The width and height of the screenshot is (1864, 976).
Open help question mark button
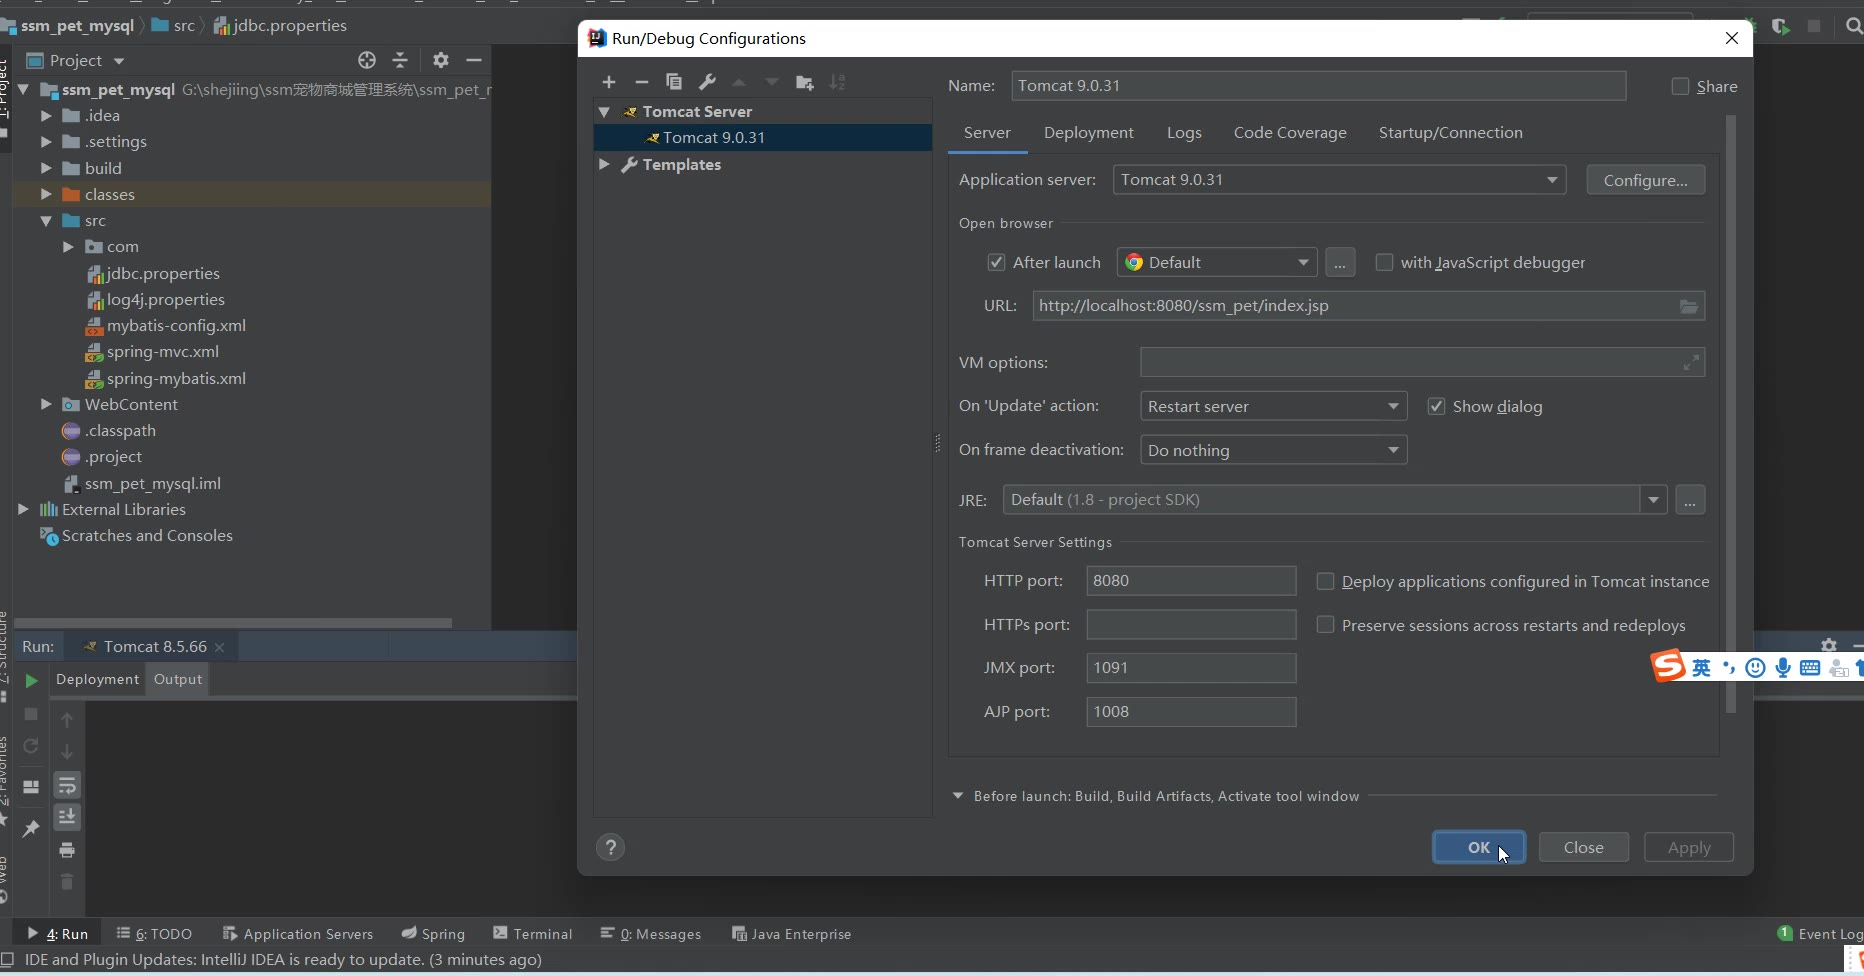[611, 848]
